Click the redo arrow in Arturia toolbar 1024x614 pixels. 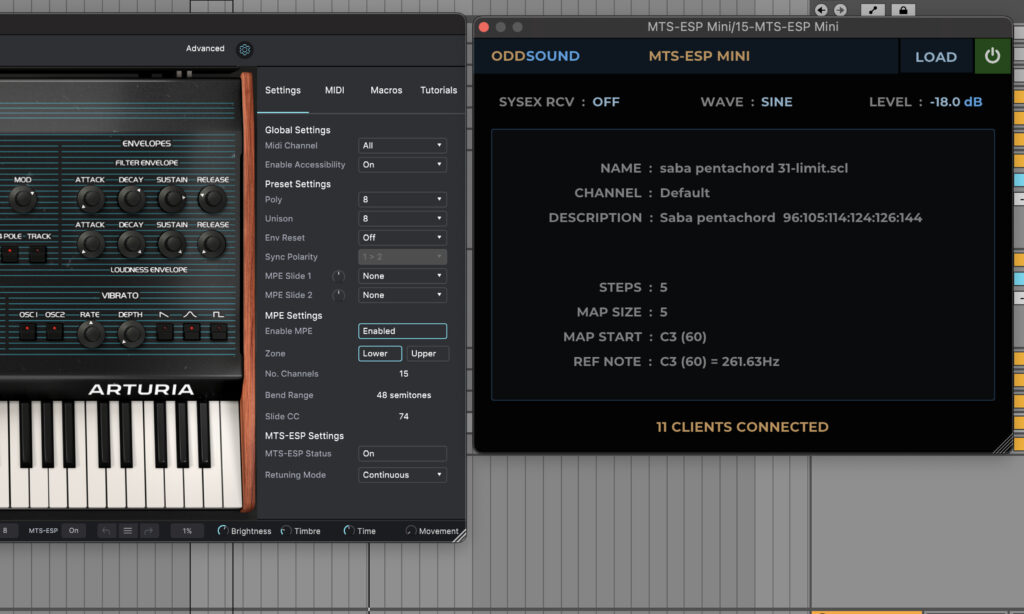(x=149, y=531)
